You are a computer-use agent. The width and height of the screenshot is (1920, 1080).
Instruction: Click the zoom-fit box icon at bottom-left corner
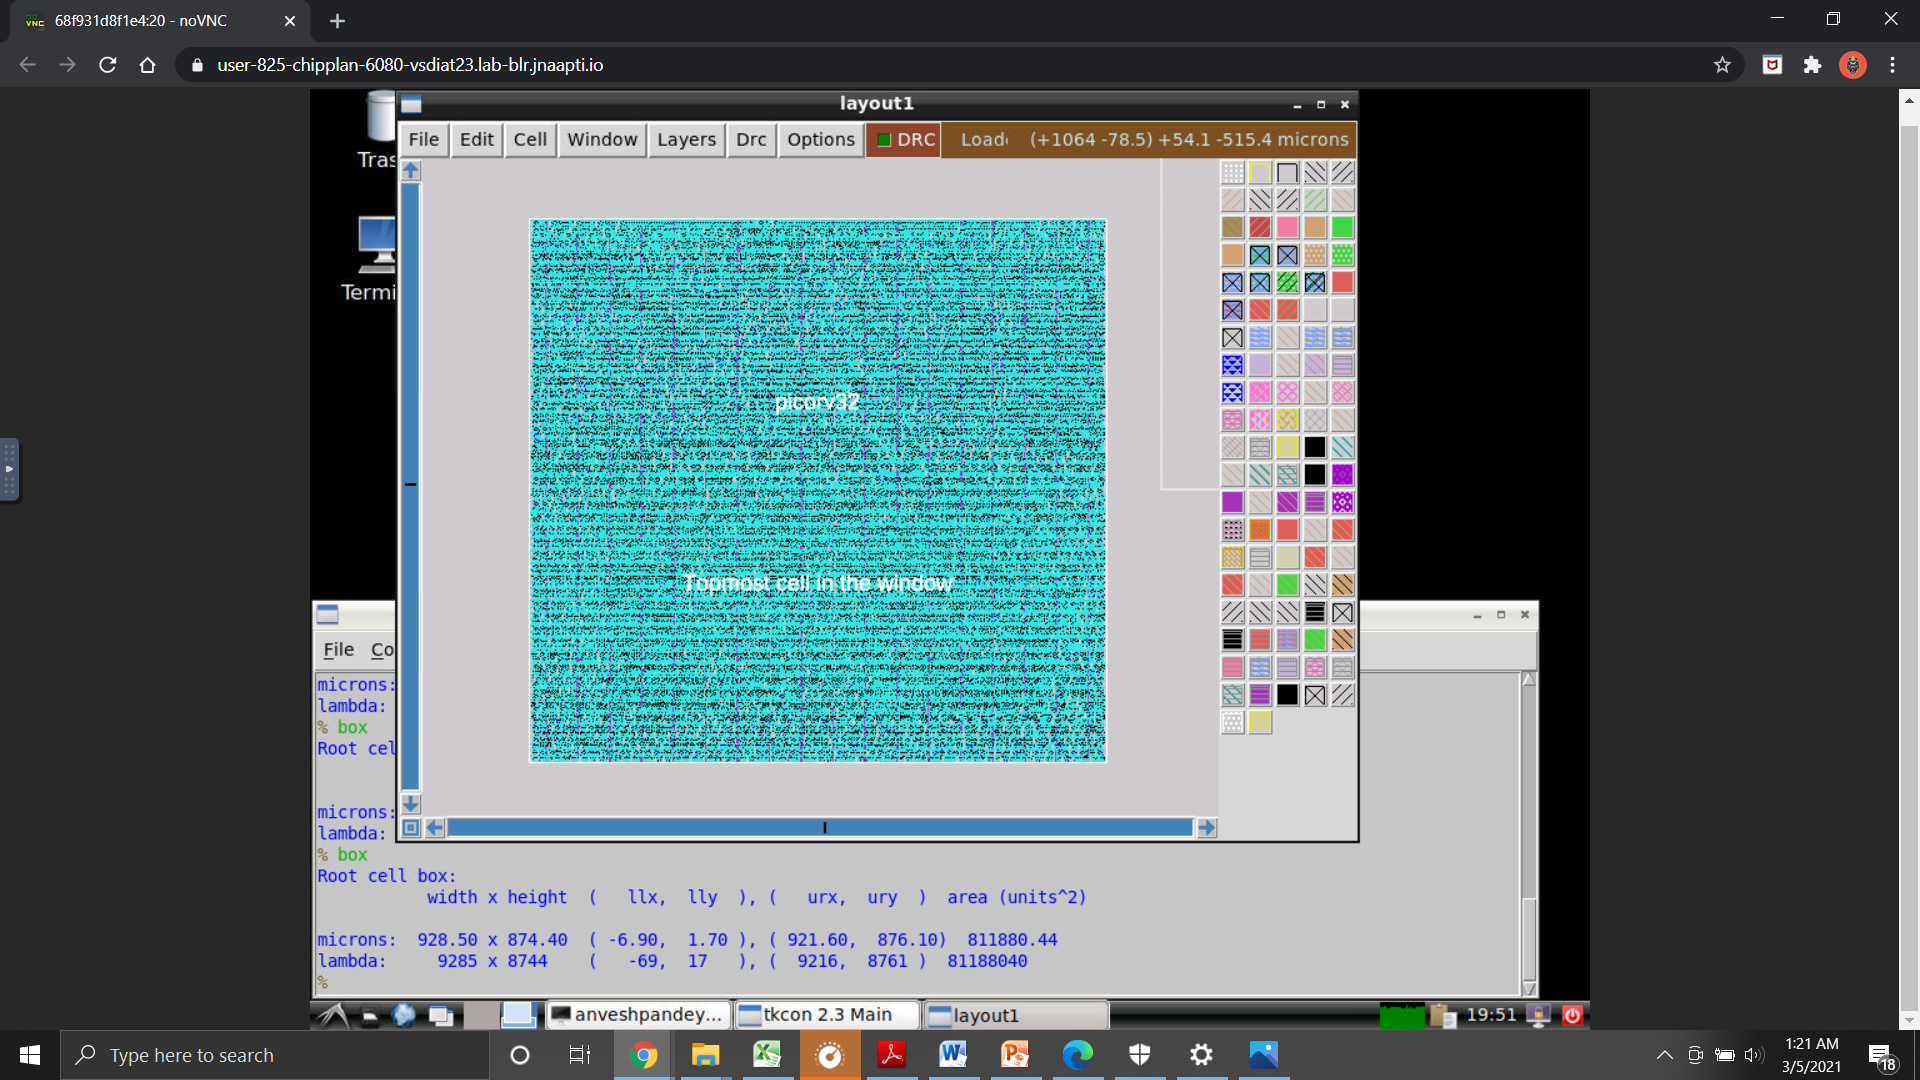click(410, 828)
